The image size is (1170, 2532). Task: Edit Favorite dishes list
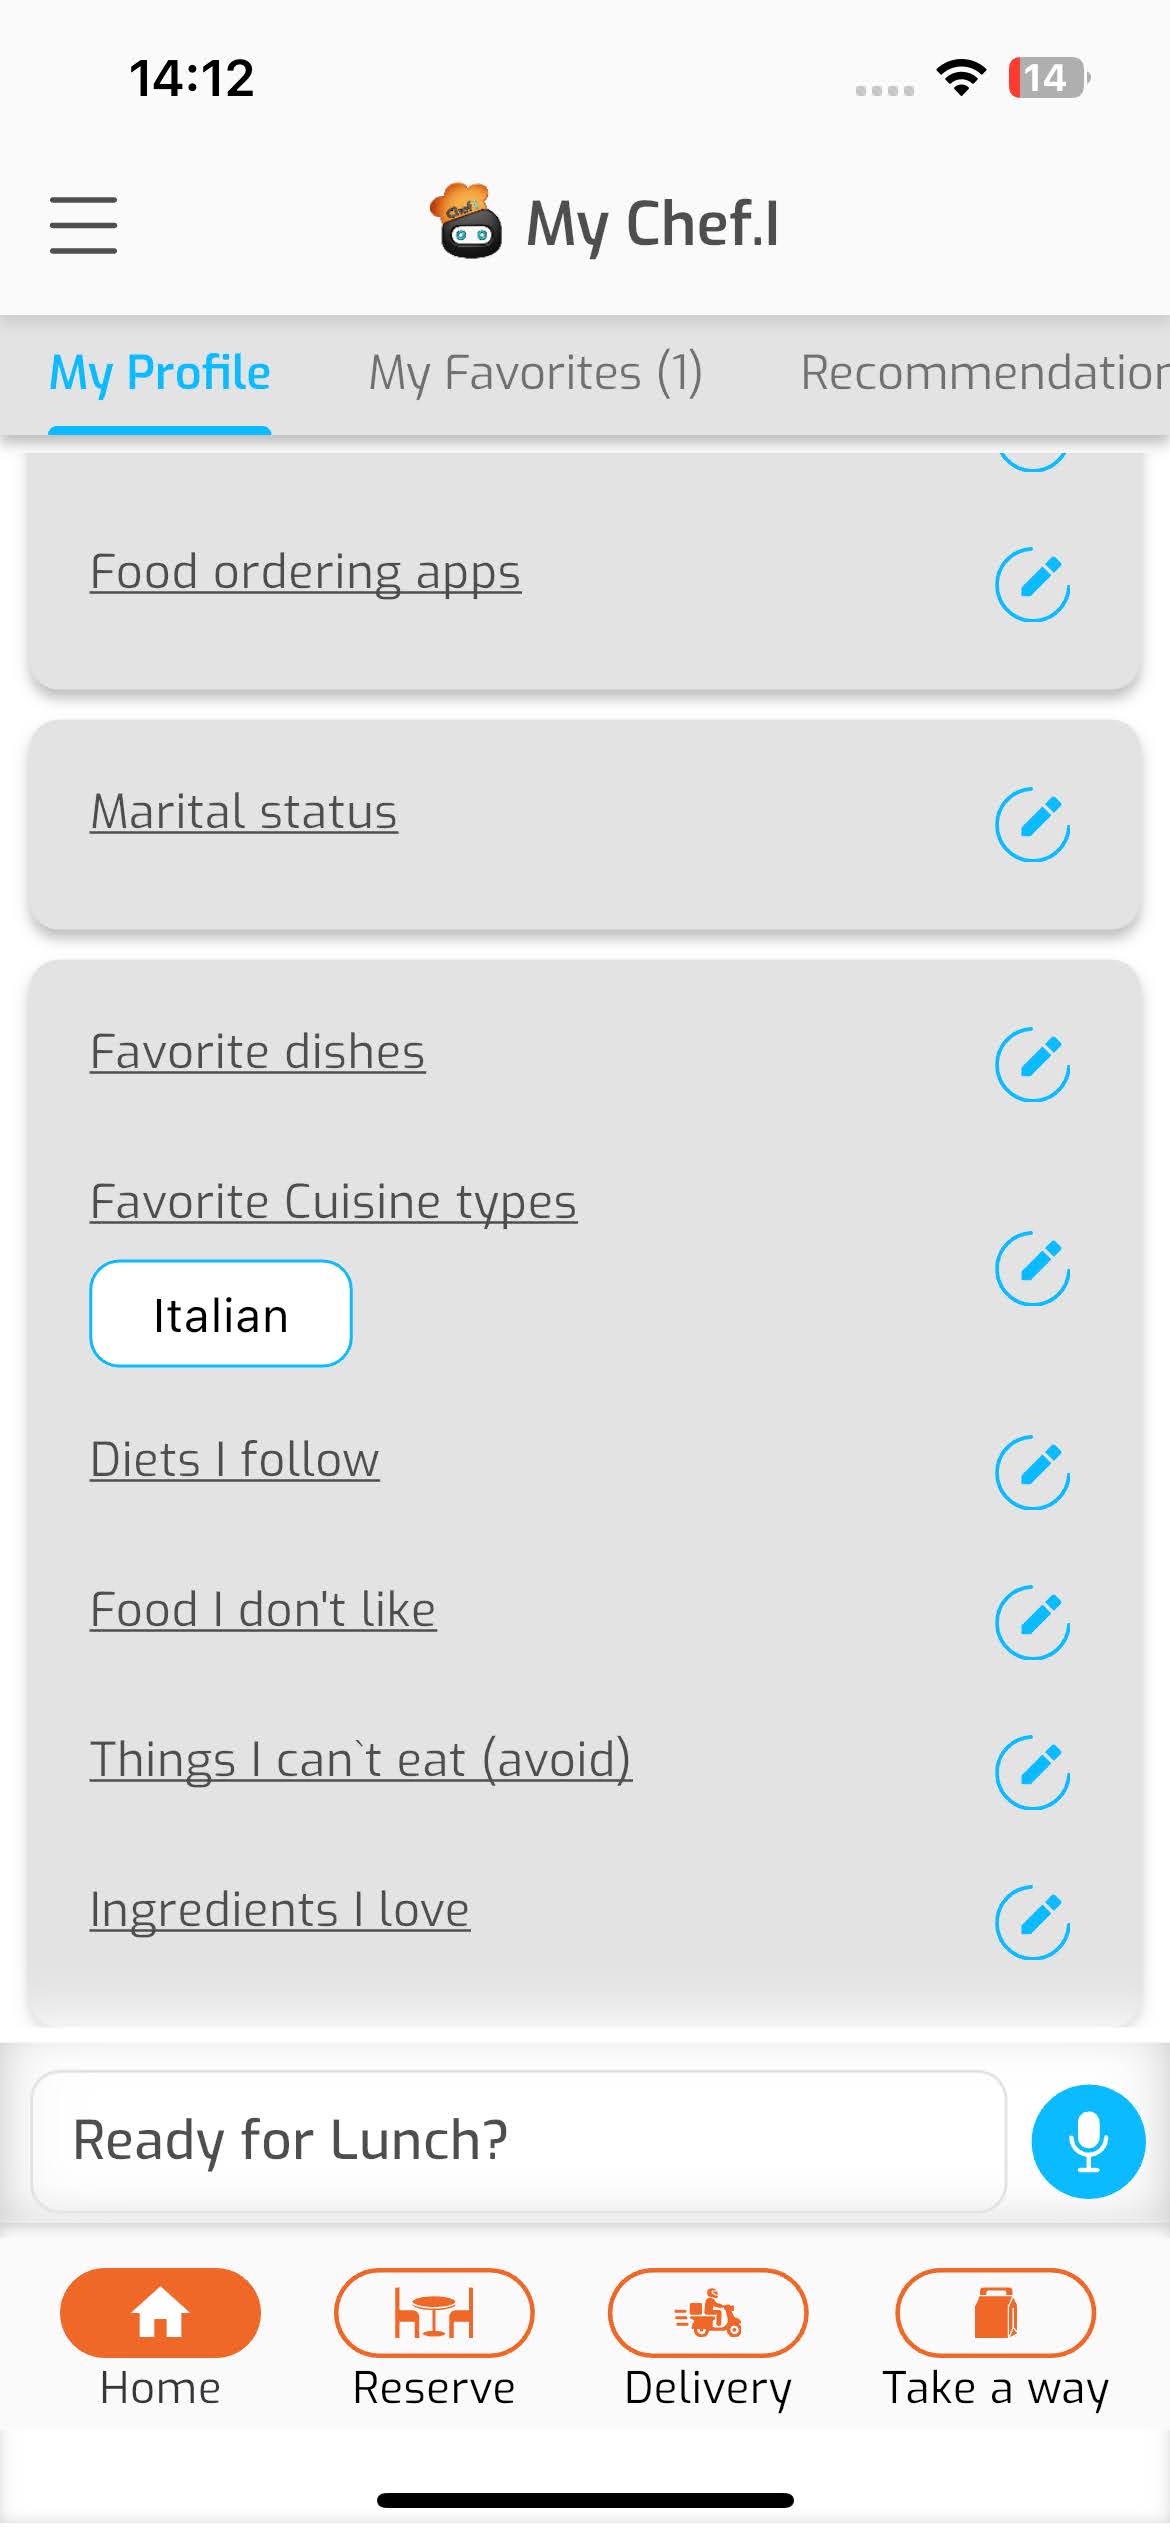(1032, 1064)
